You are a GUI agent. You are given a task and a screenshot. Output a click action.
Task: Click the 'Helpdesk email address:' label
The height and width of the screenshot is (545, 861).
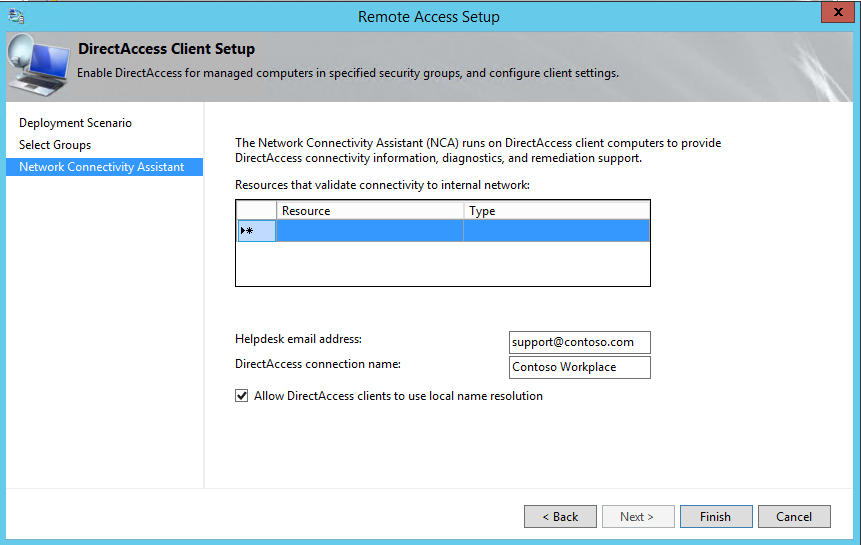(x=298, y=339)
